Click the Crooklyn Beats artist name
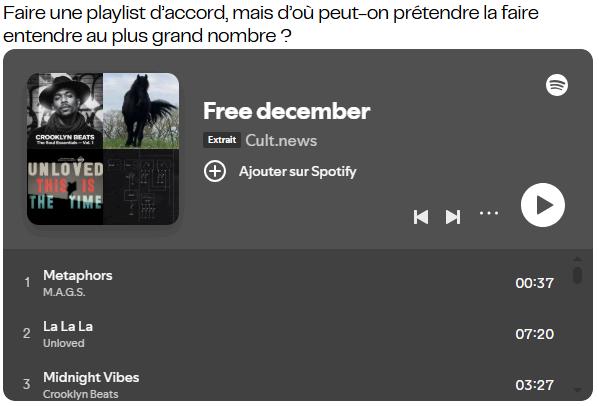The width and height of the screenshot is (599, 406). (81, 394)
